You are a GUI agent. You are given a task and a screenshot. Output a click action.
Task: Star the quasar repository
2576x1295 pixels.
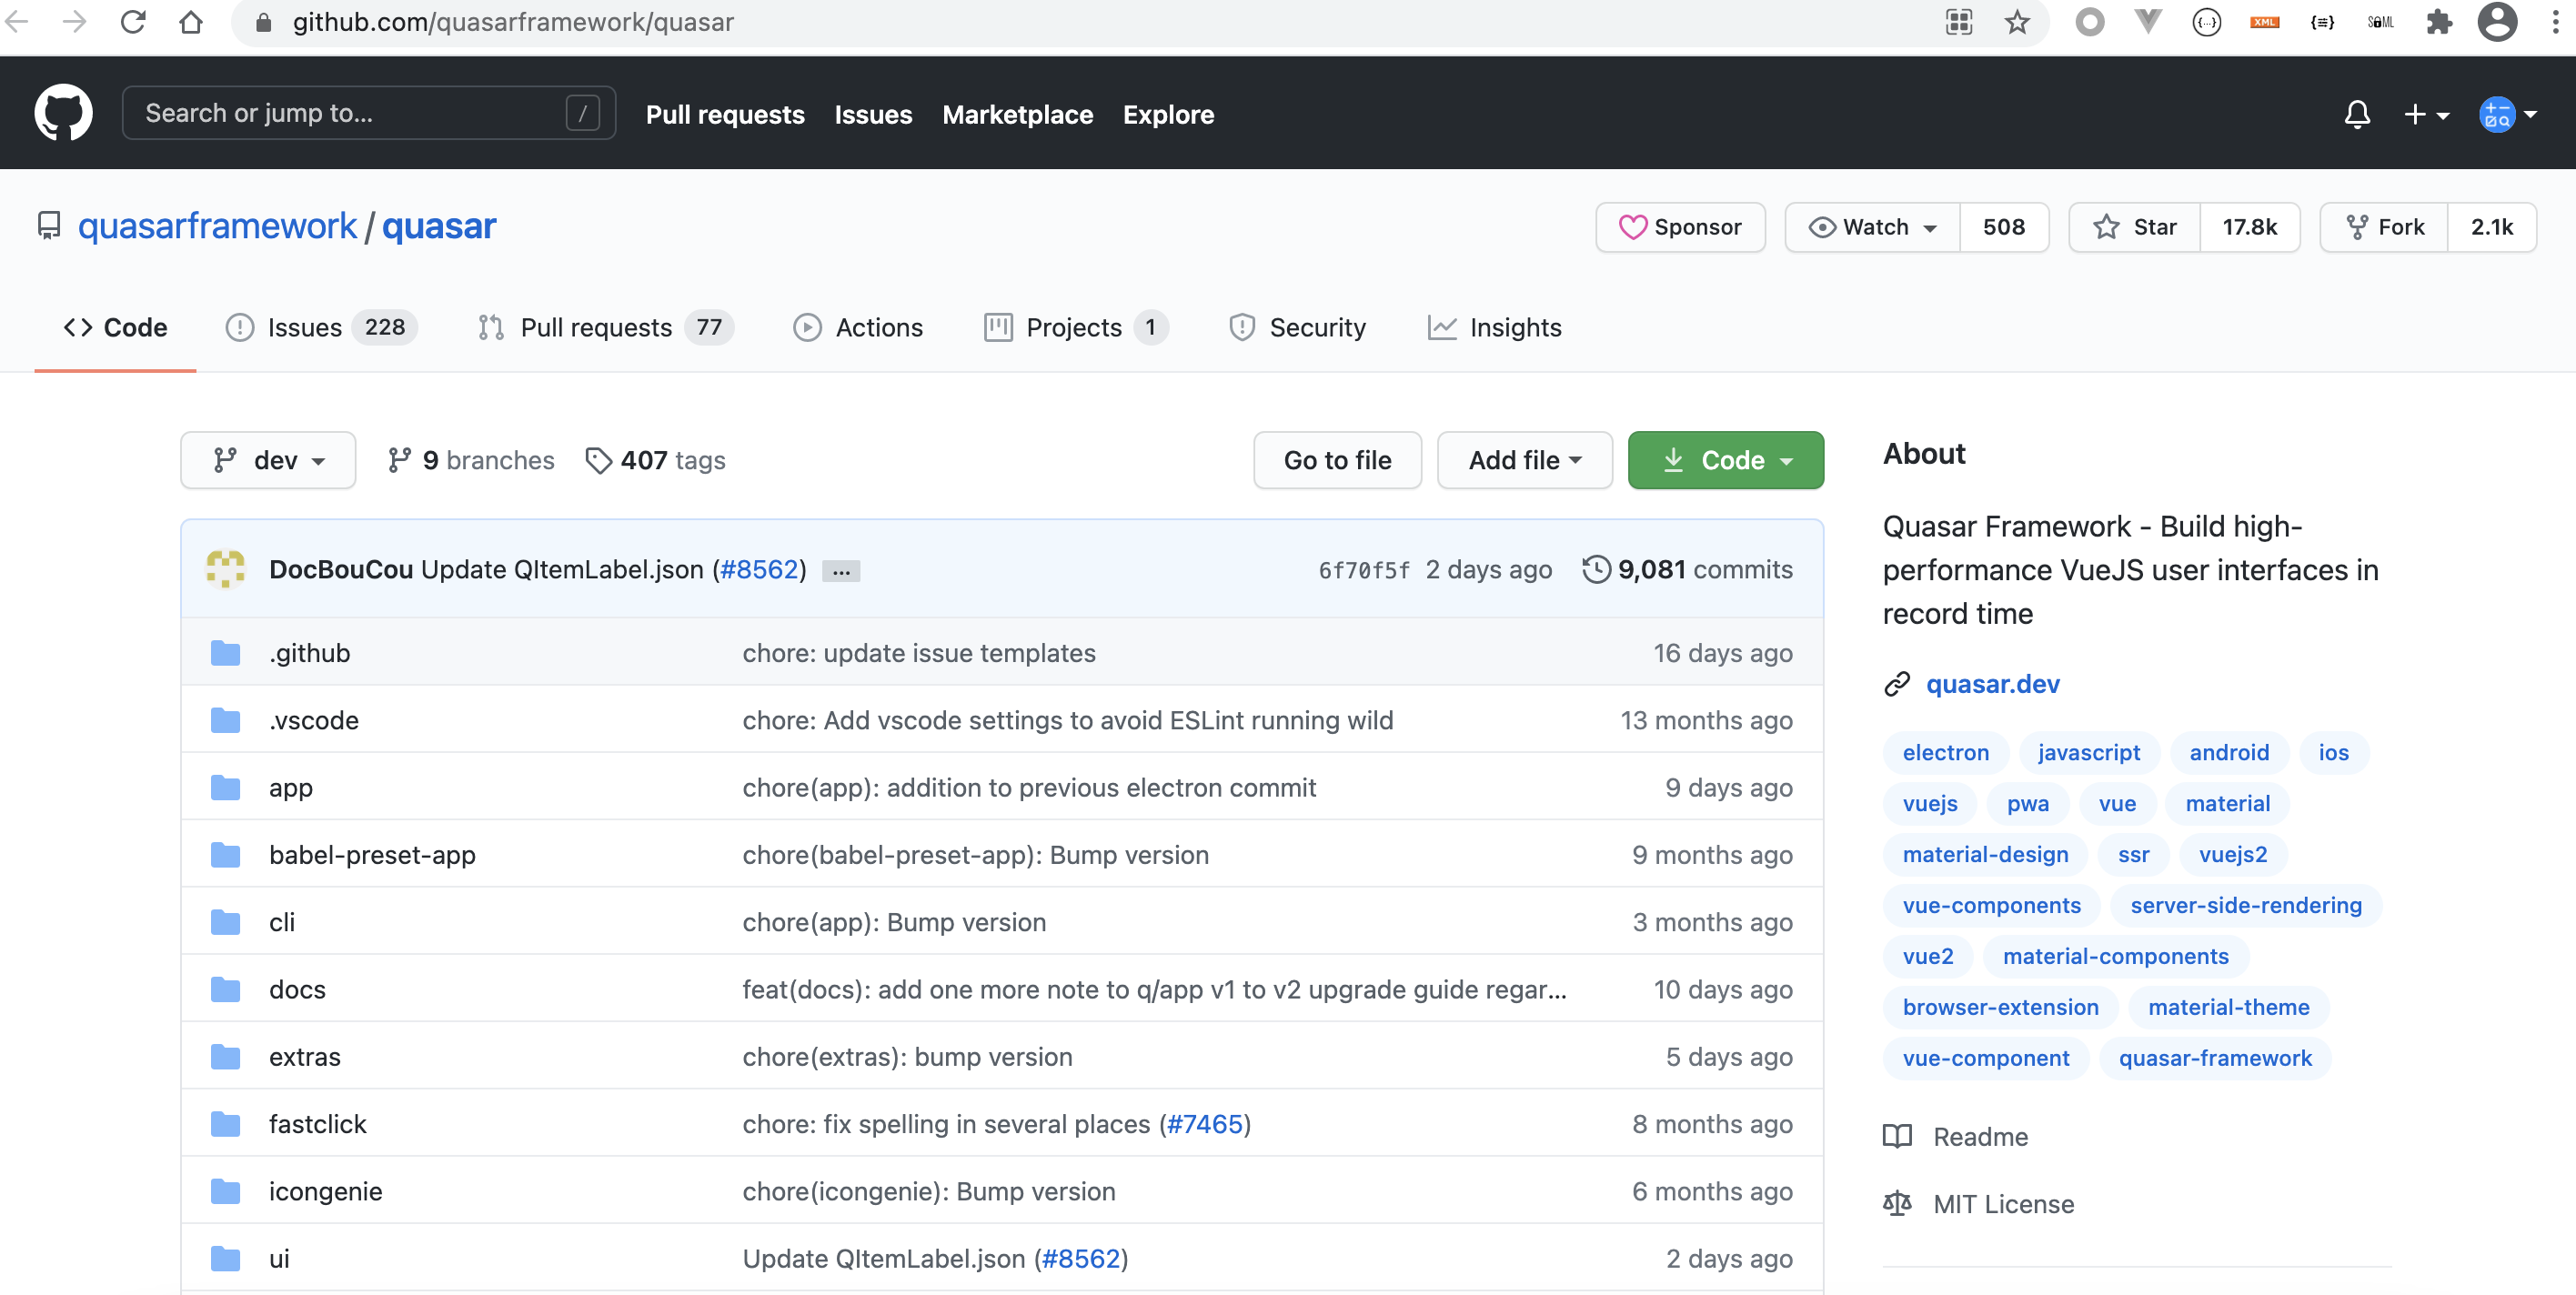click(2134, 227)
